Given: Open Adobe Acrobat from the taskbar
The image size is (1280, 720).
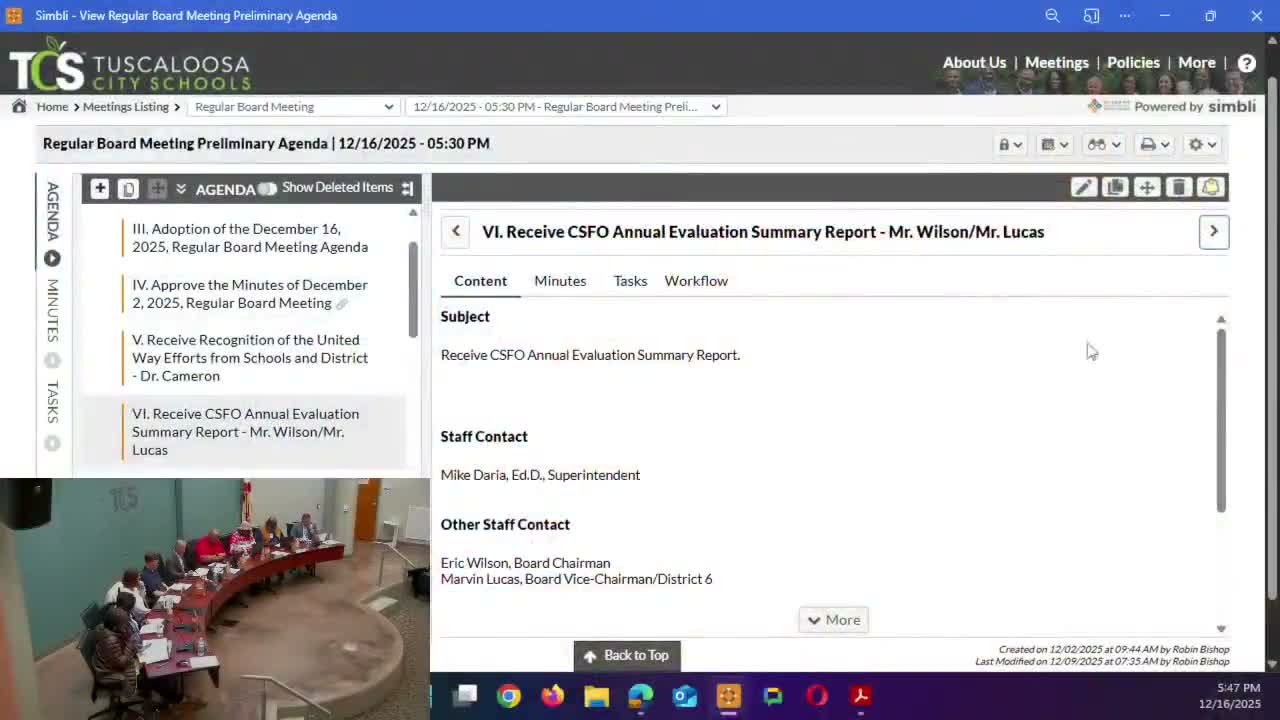Looking at the screenshot, I should pos(861,696).
